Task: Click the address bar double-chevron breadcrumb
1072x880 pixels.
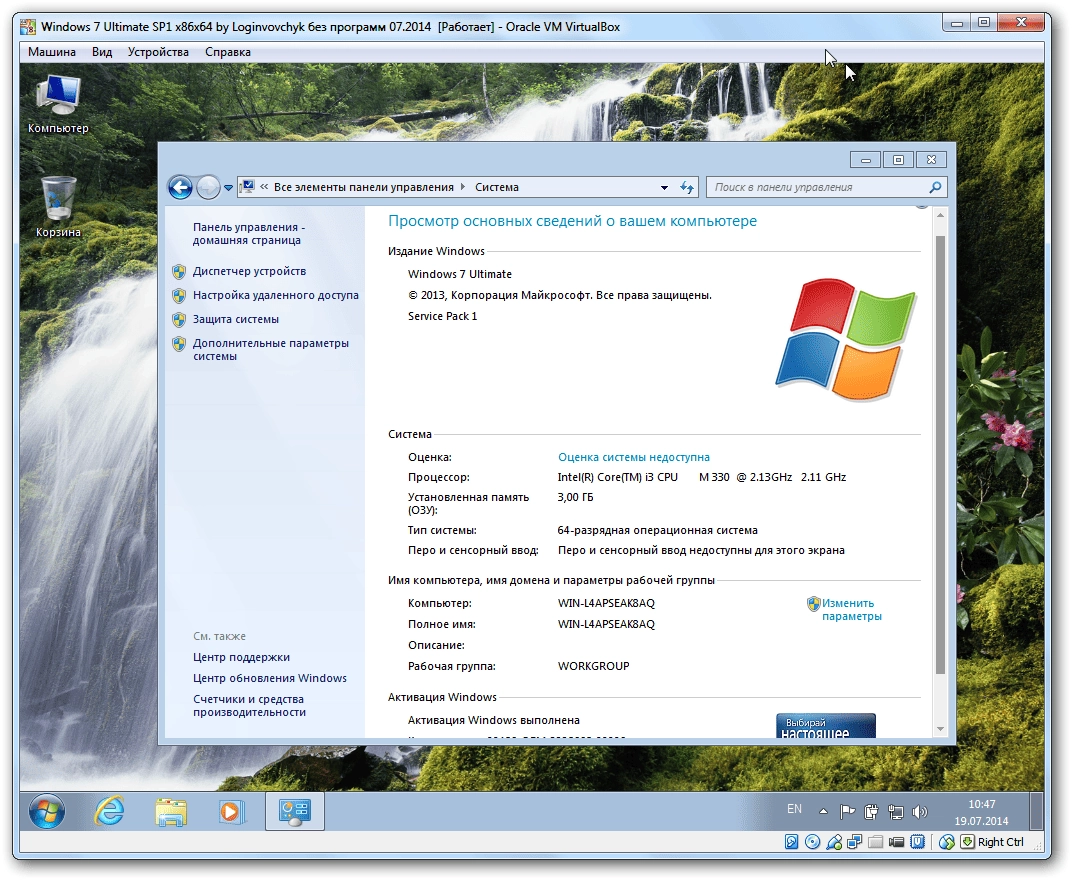Action: pyautogui.click(x=264, y=187)
